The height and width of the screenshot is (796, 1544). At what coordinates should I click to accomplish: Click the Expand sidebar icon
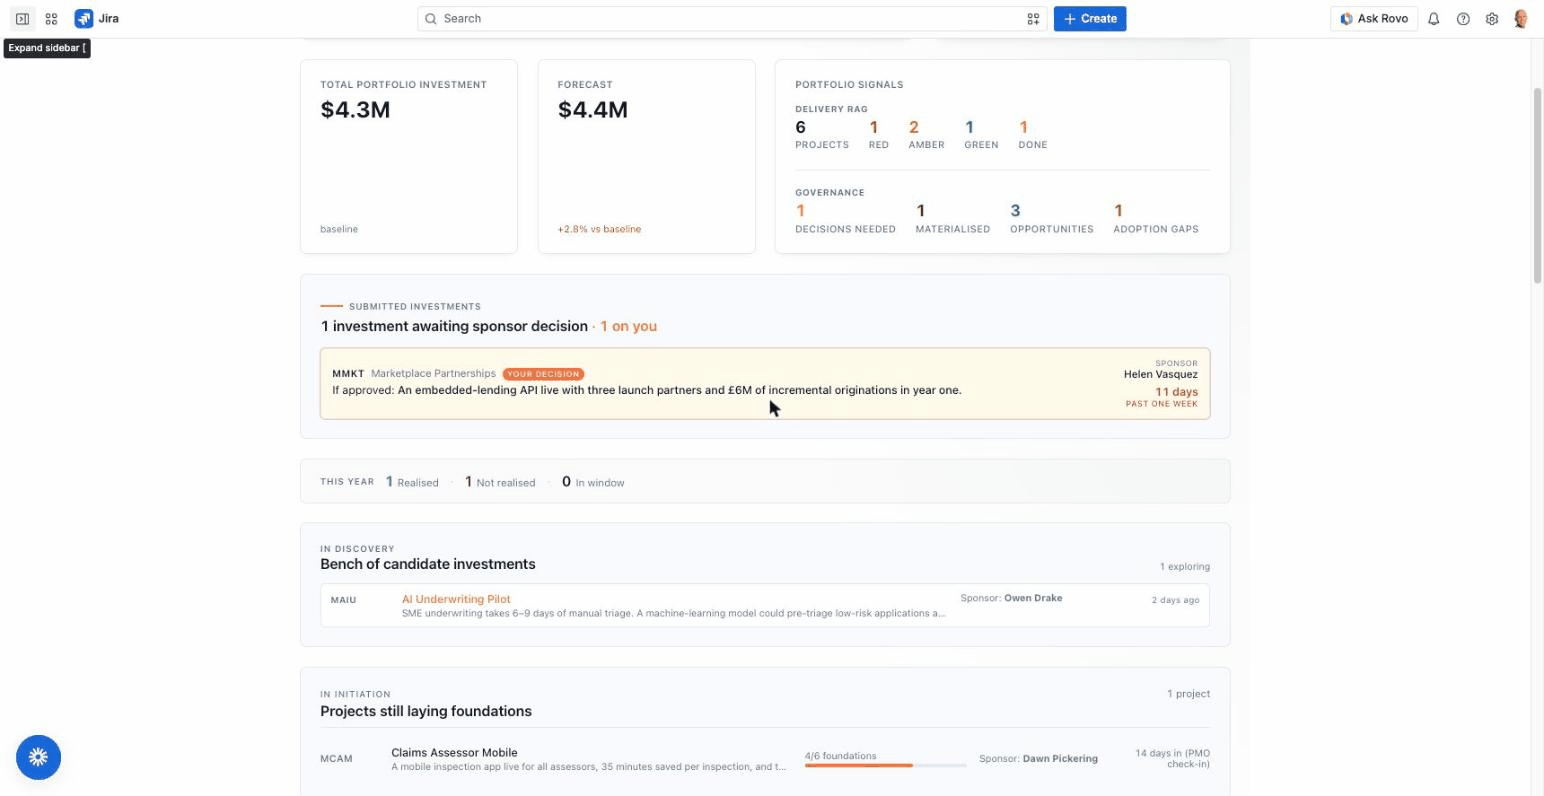[22, 19]
